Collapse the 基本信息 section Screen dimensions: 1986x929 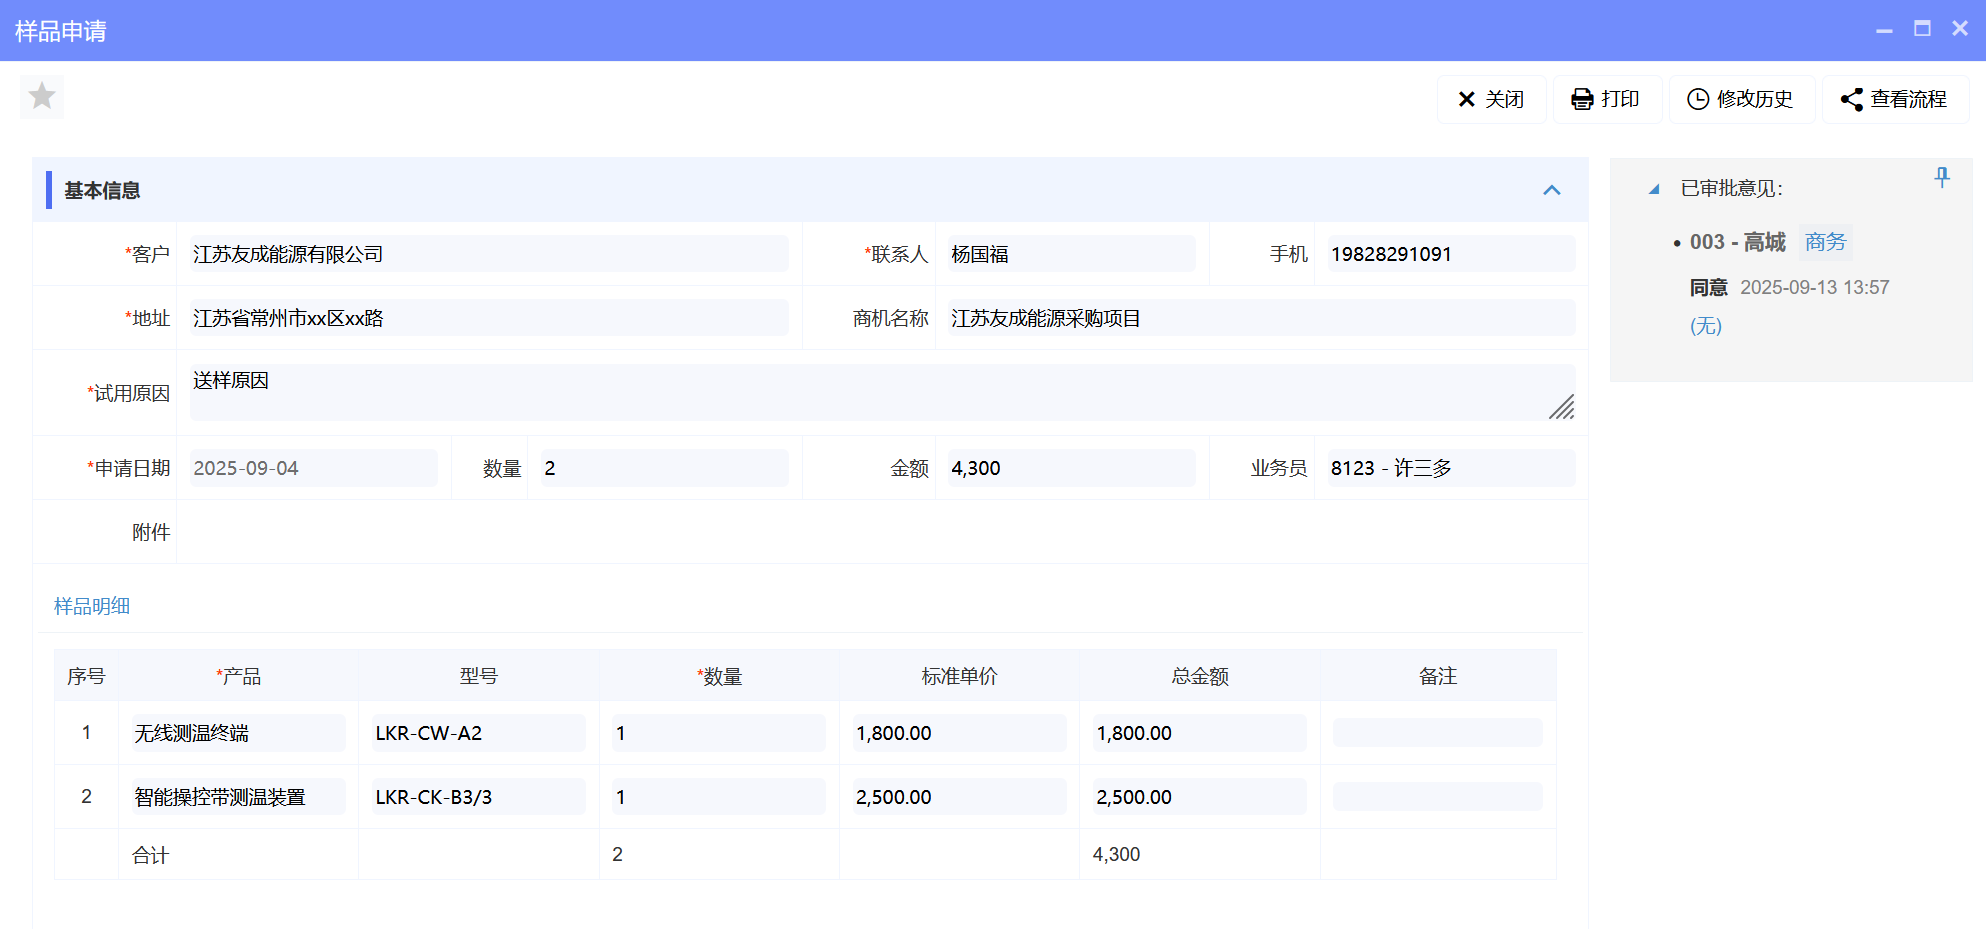coord(1552,189)
